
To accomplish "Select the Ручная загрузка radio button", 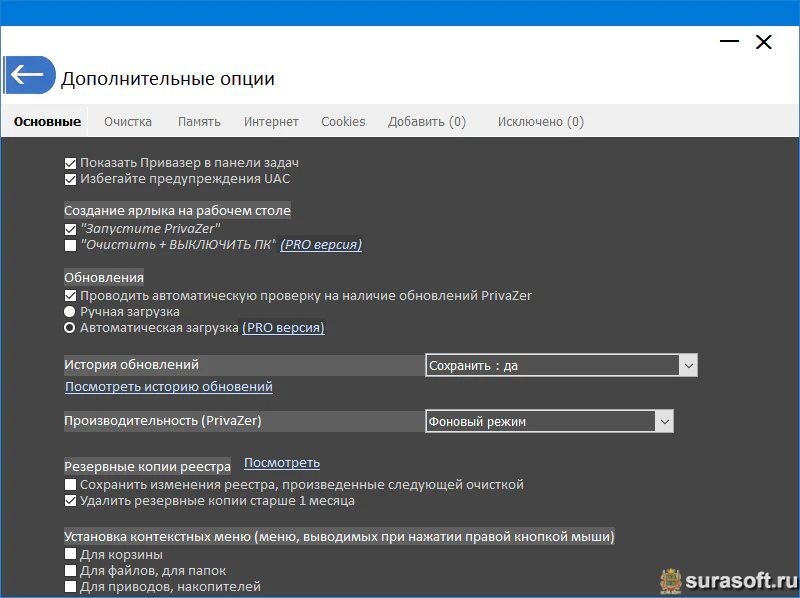I will [x=71, y=312].
